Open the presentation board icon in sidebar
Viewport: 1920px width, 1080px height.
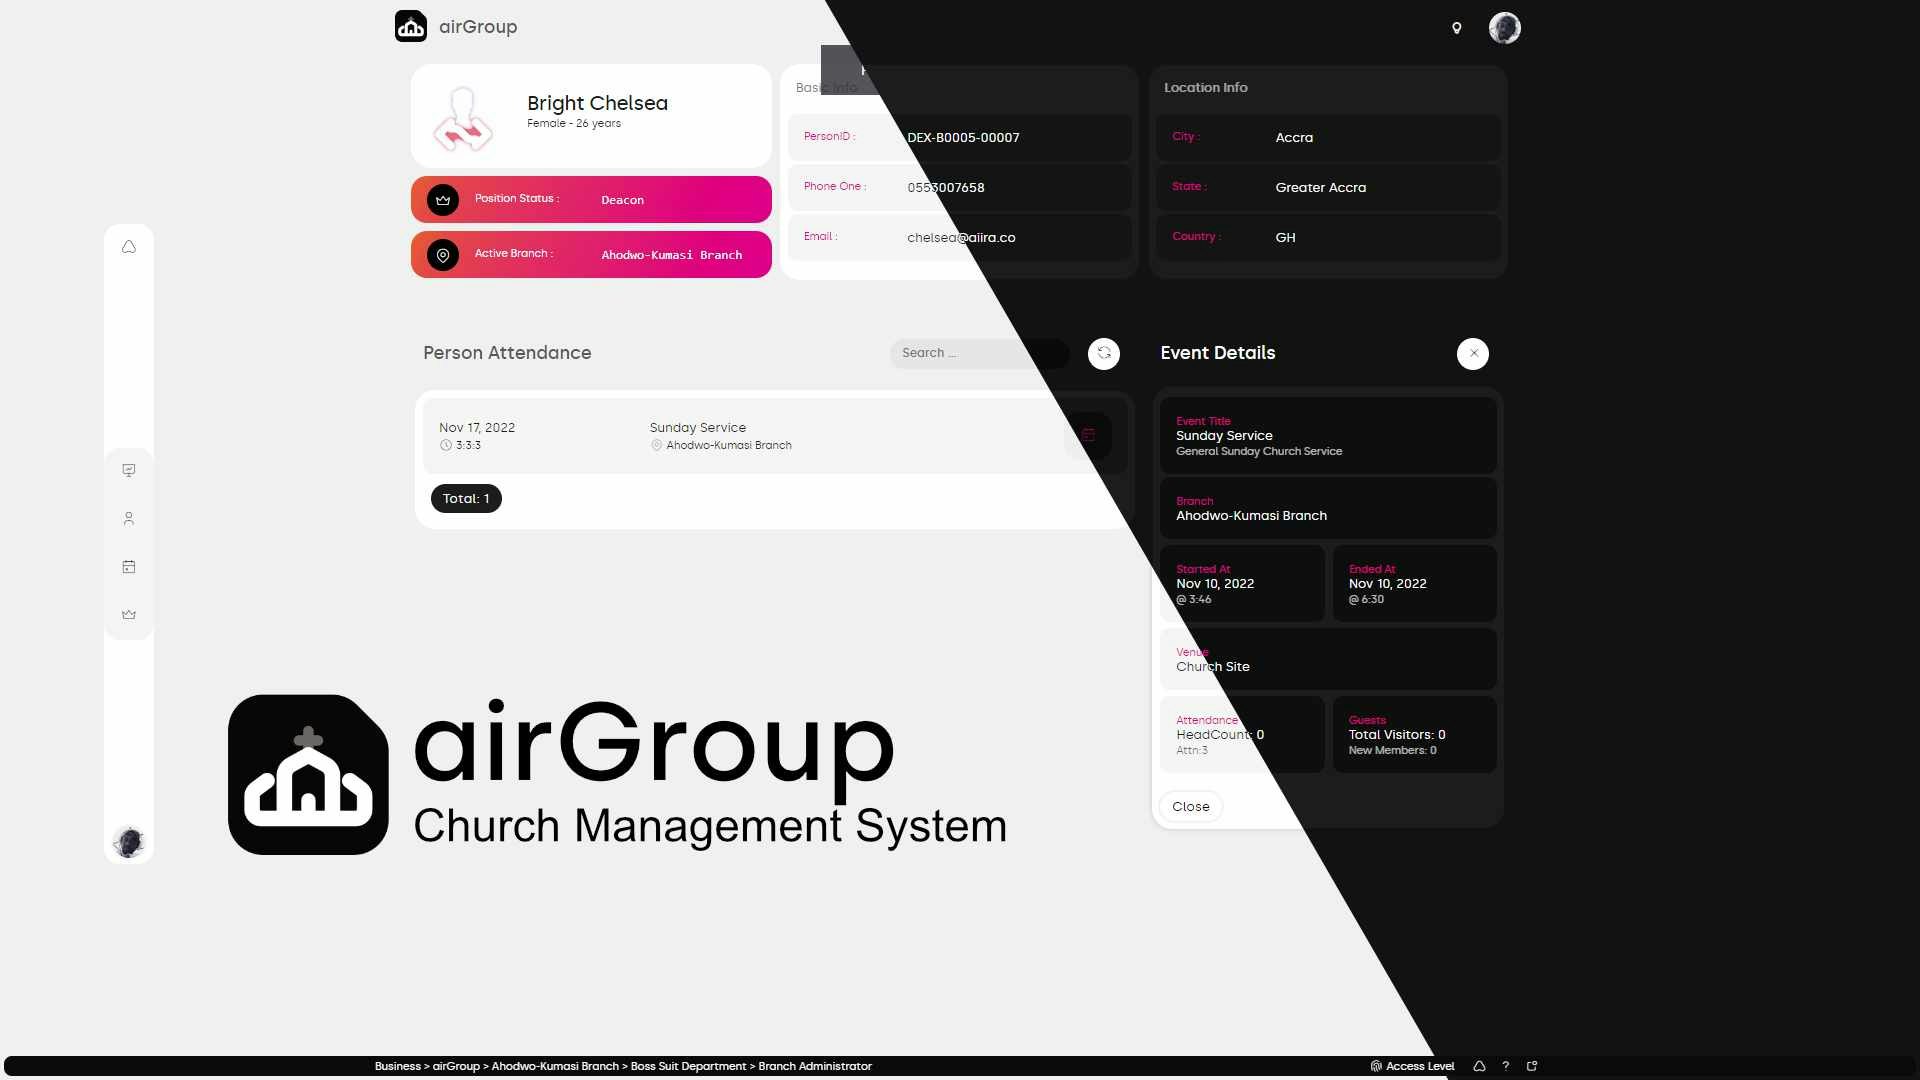(x=129, y=470)
